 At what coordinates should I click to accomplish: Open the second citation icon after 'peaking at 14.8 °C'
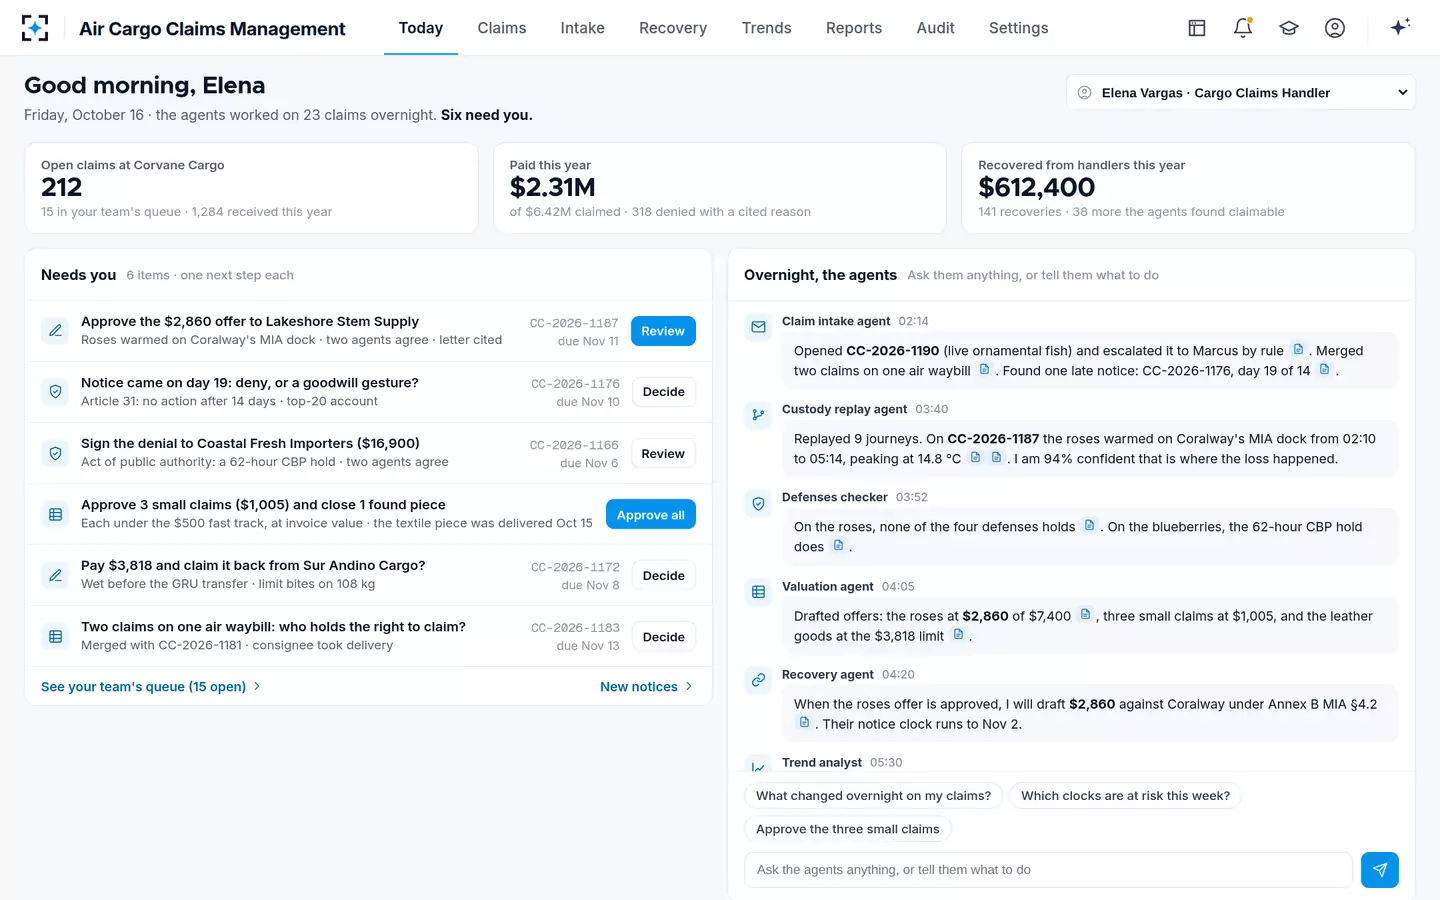pyautogui.click(x=996, y=458)
